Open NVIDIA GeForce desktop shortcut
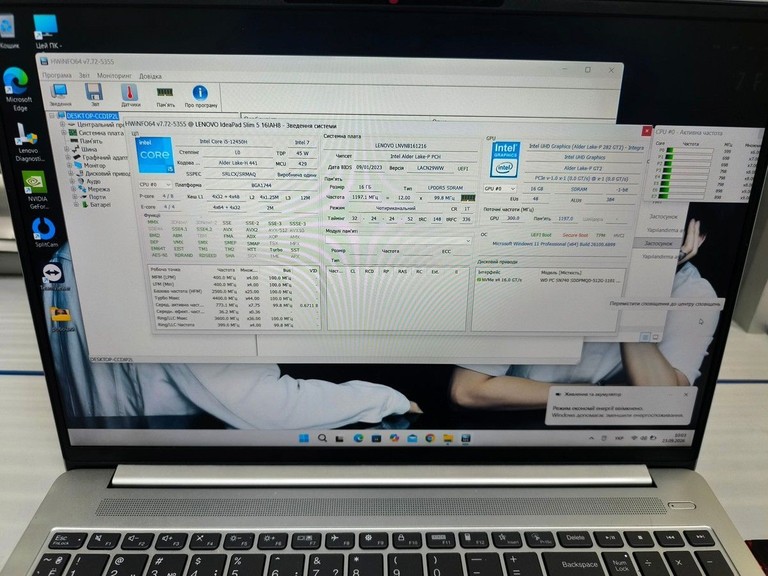Screen dimensions: 768x576 (x=36, y=190)
